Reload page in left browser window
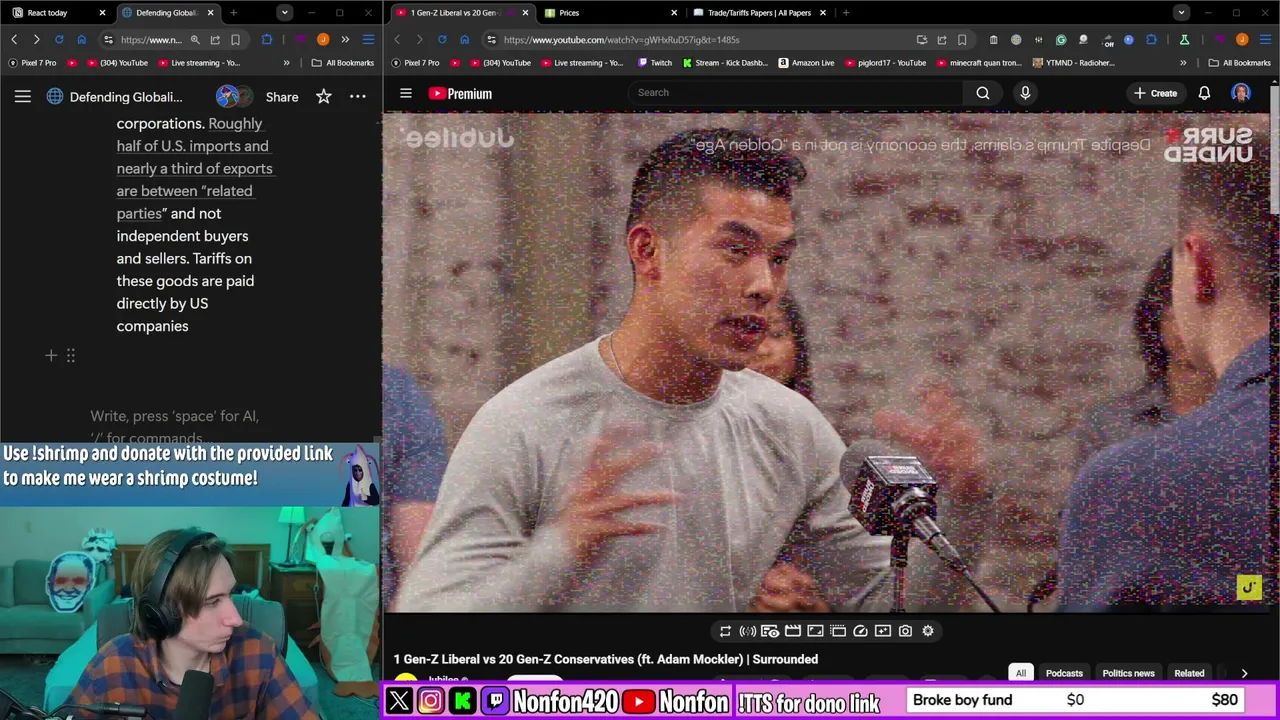Viewport: 1280px width, 720px height. [x=59, y=39]
